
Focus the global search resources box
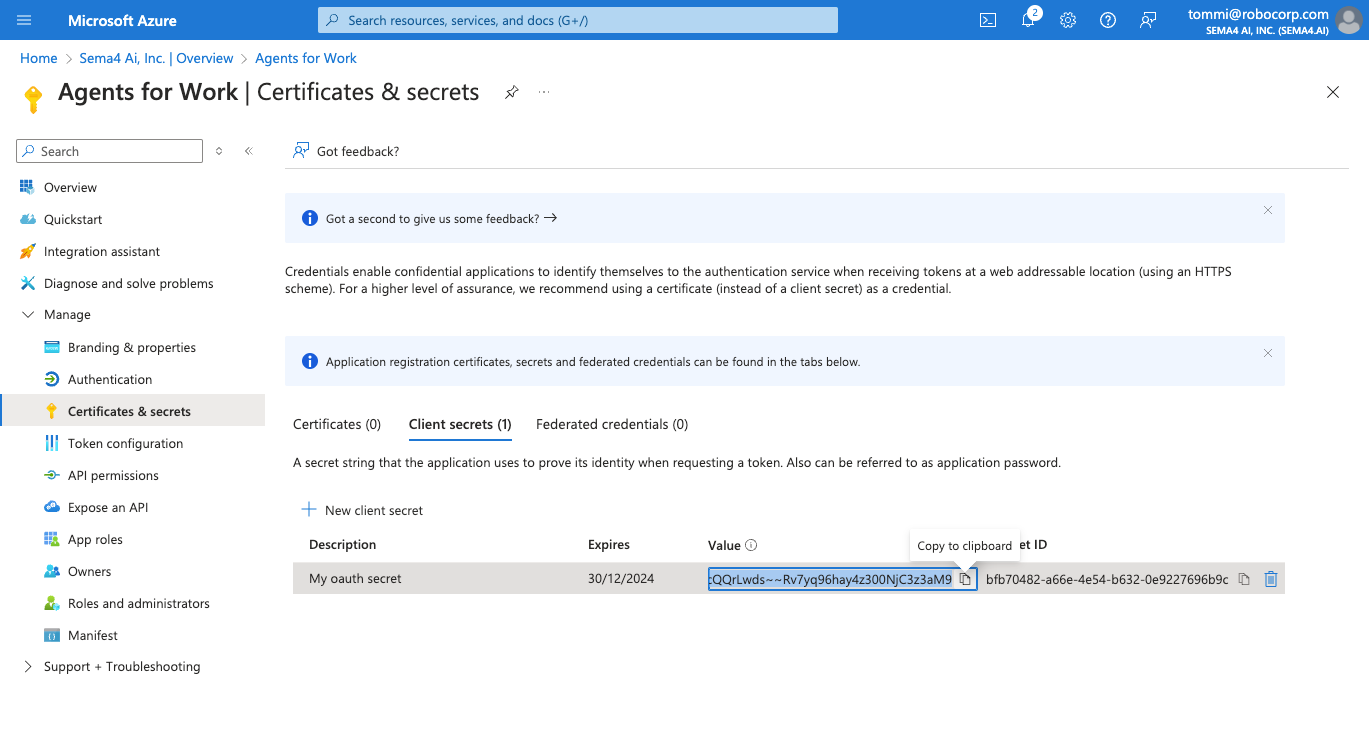(x=578, y=20)
